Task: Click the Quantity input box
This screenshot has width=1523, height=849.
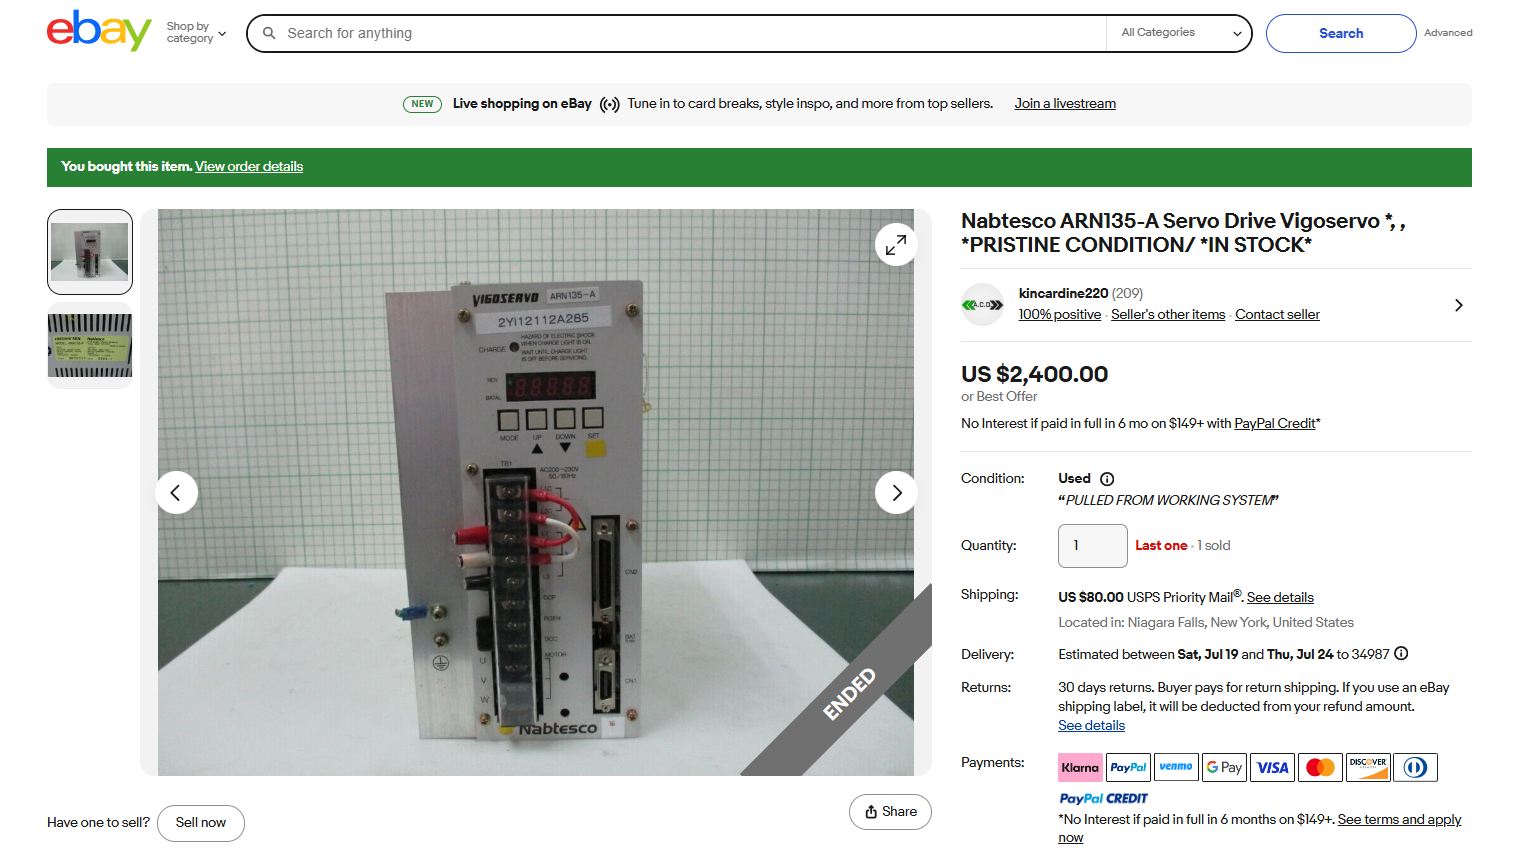Action: [1092, 546]
